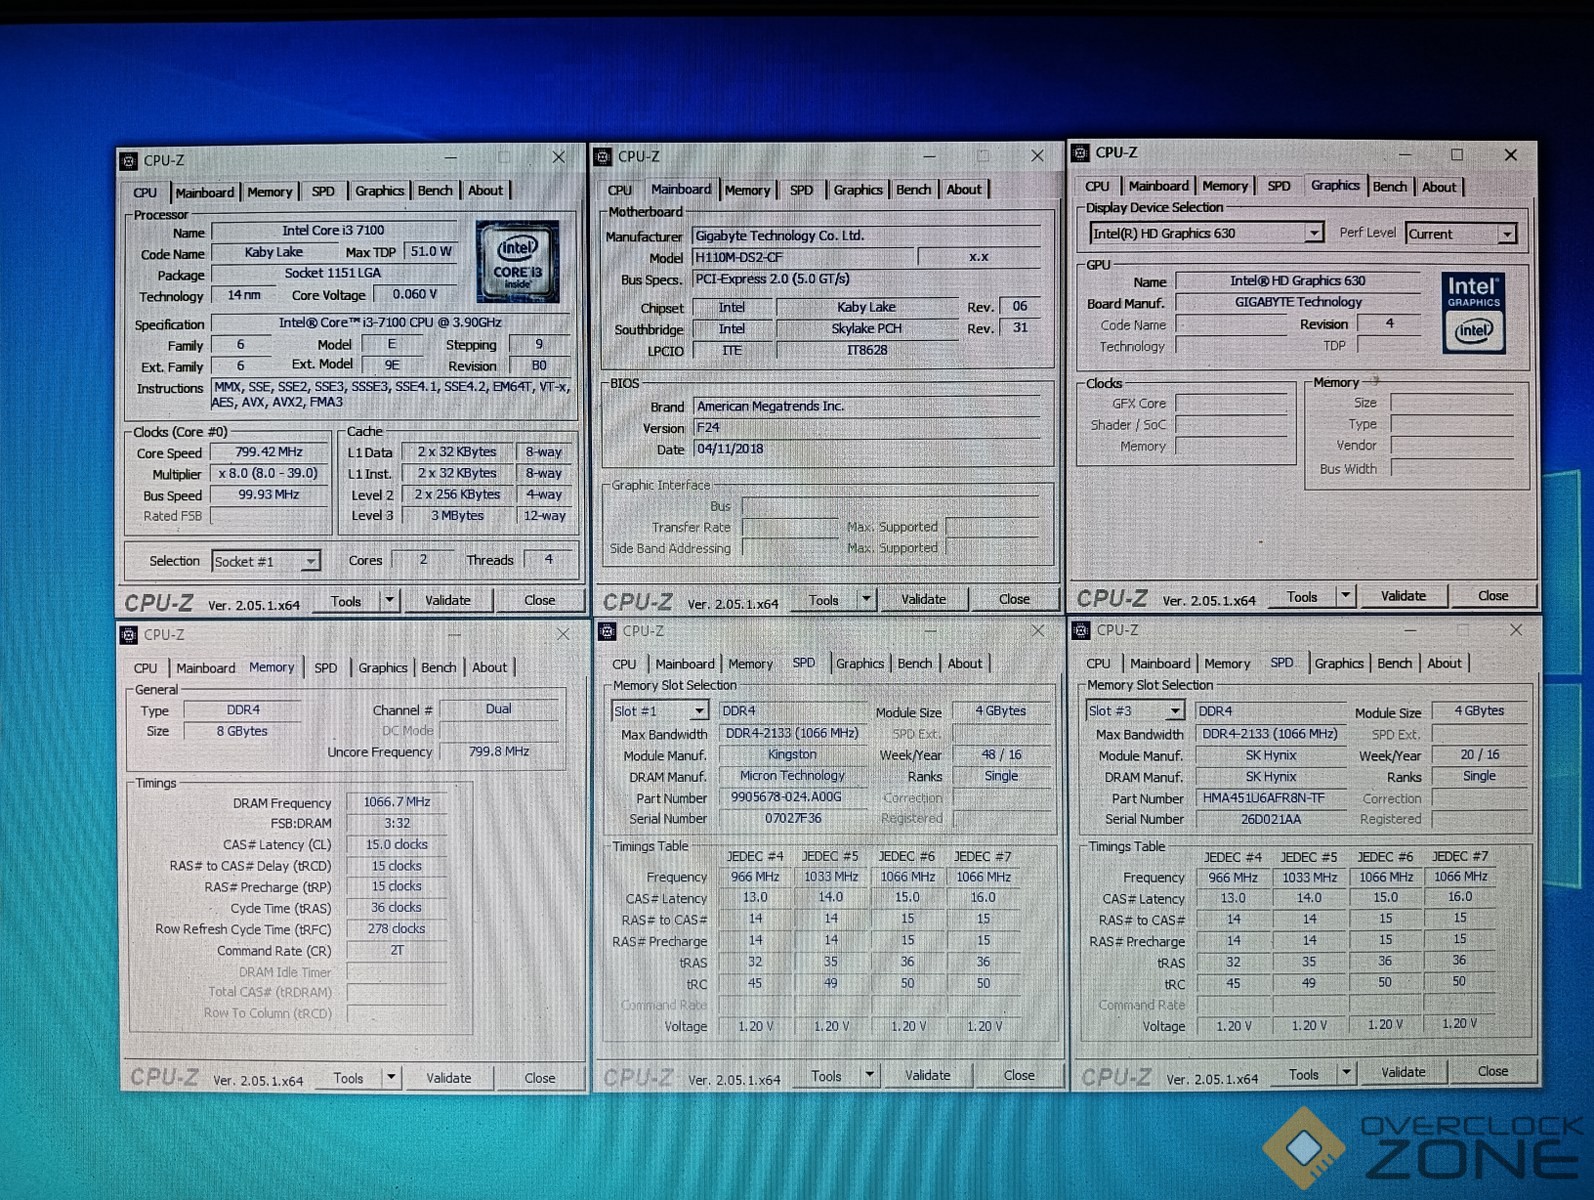Image resolution: width=1594 pixels, height=1200 pixels.
Task: Click Core Speed 799.42 MHz value
Action: [x=269, y=453]
